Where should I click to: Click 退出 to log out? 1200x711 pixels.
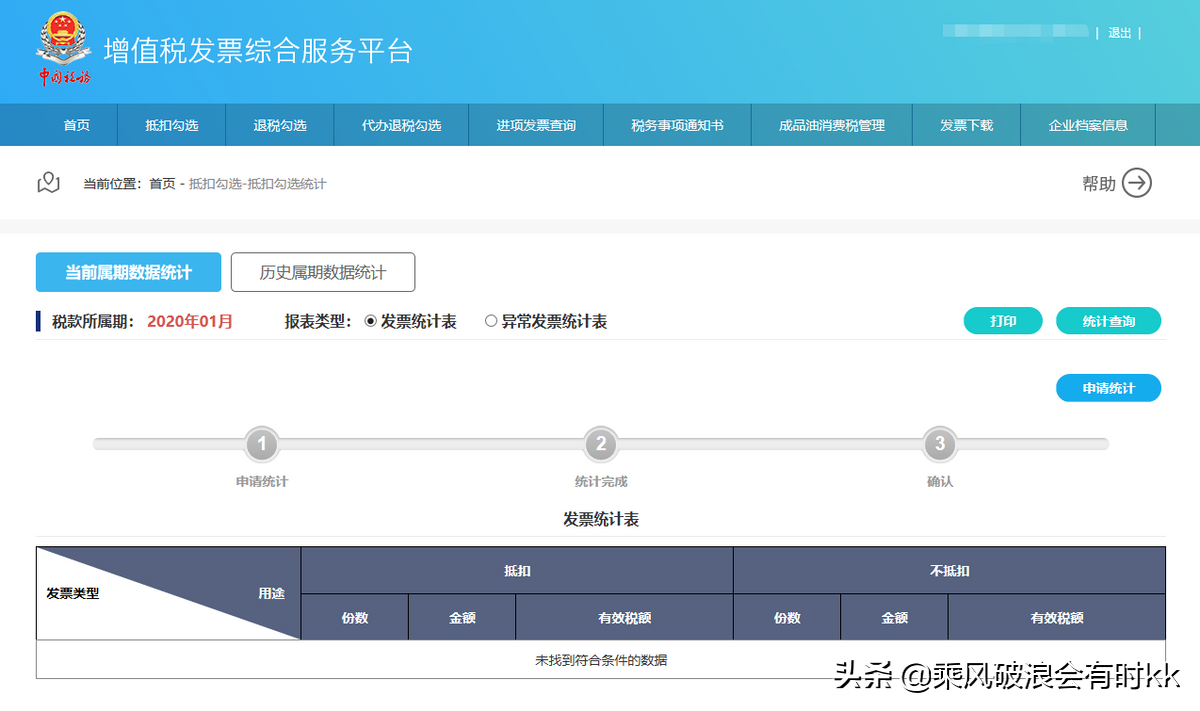[1119, 32]
